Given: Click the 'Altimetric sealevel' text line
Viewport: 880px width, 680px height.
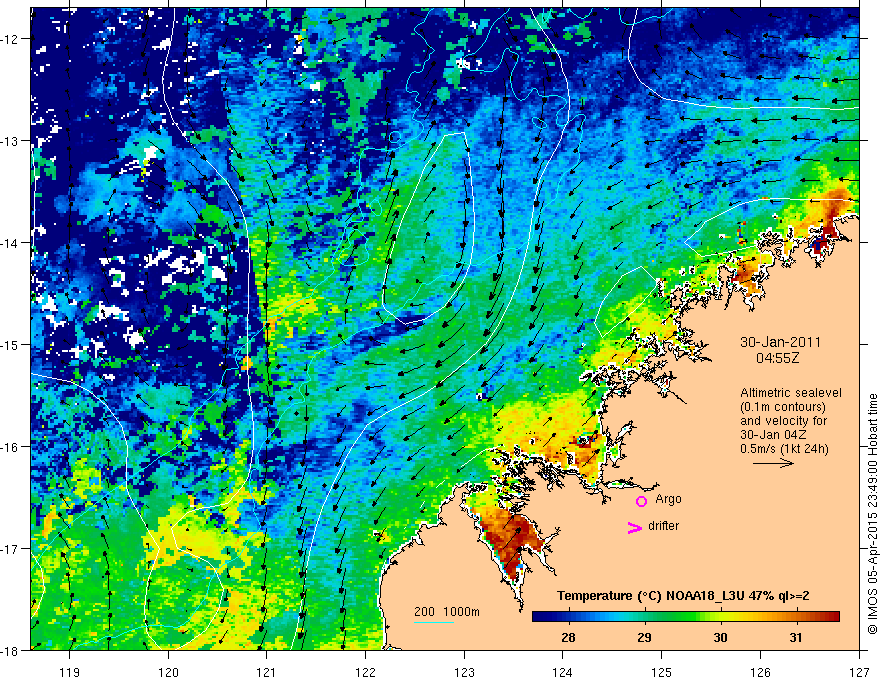Looking at the screenshot, I should tap(791, 393).
